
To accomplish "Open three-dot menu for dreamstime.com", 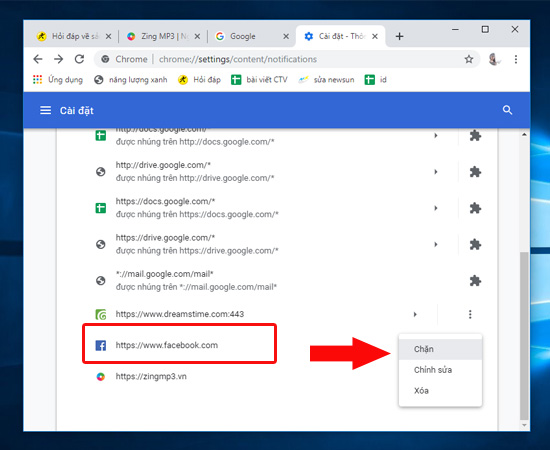I will (470, 314).
